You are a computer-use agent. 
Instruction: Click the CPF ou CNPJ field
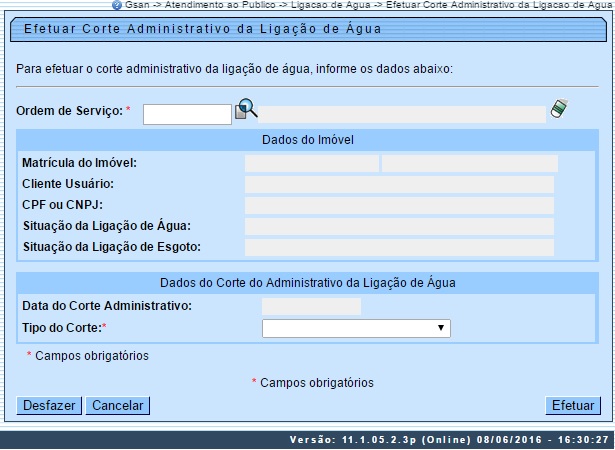click(x=399, y=206)
